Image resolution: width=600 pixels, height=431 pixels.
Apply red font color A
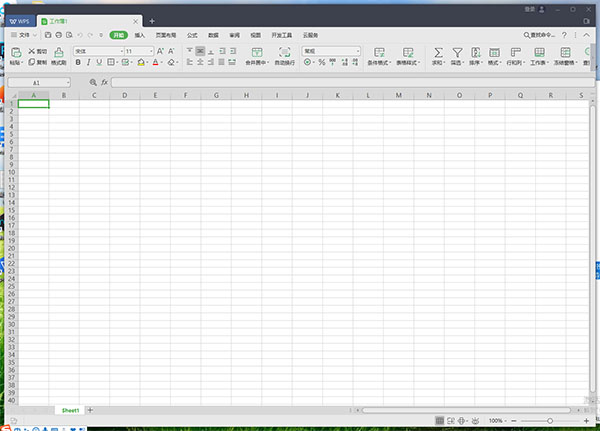point(155,62)
